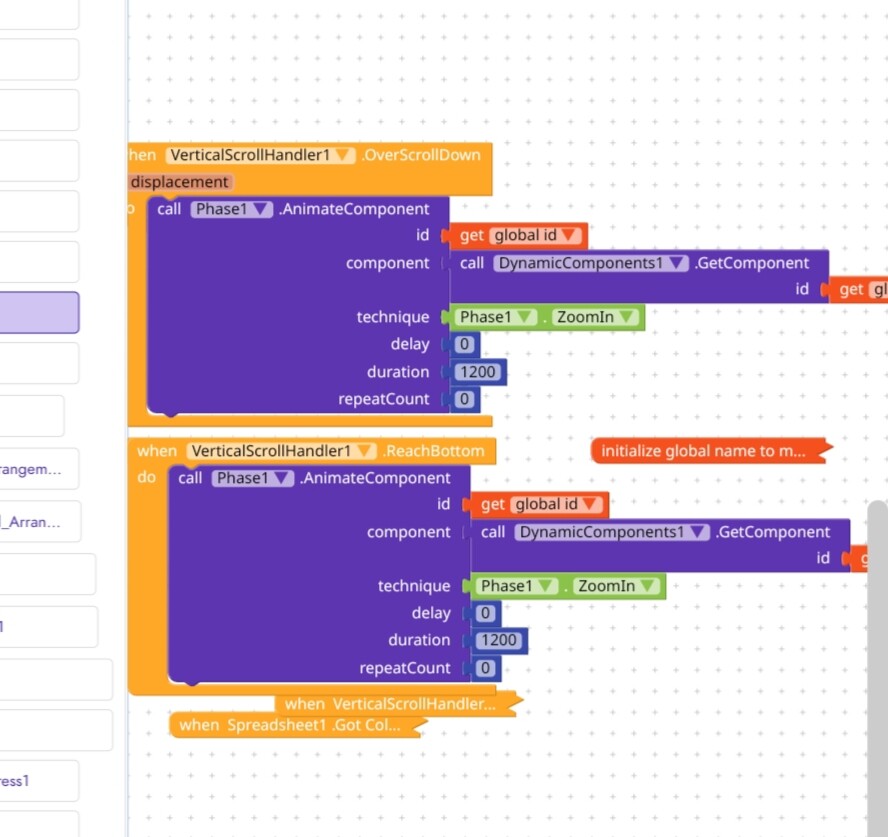Viewport: 888px width, 837px height.
Task: Select delay value 0 in the ReachBottom block
Action: click(x=485, y=613)
